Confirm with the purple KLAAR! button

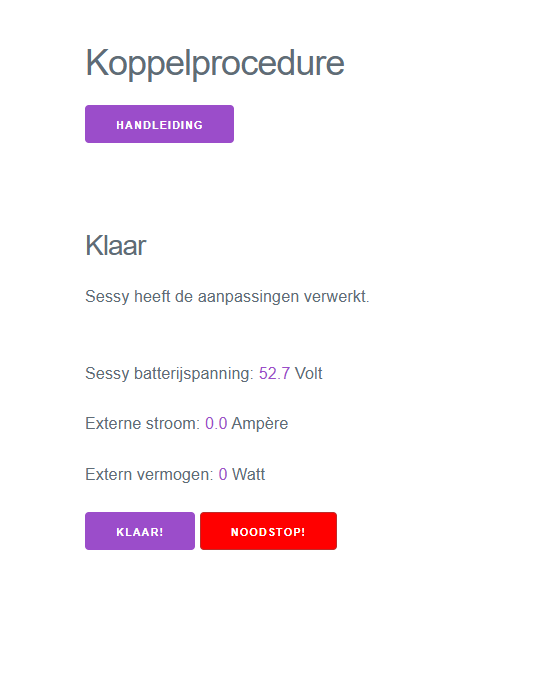[140, 531]
